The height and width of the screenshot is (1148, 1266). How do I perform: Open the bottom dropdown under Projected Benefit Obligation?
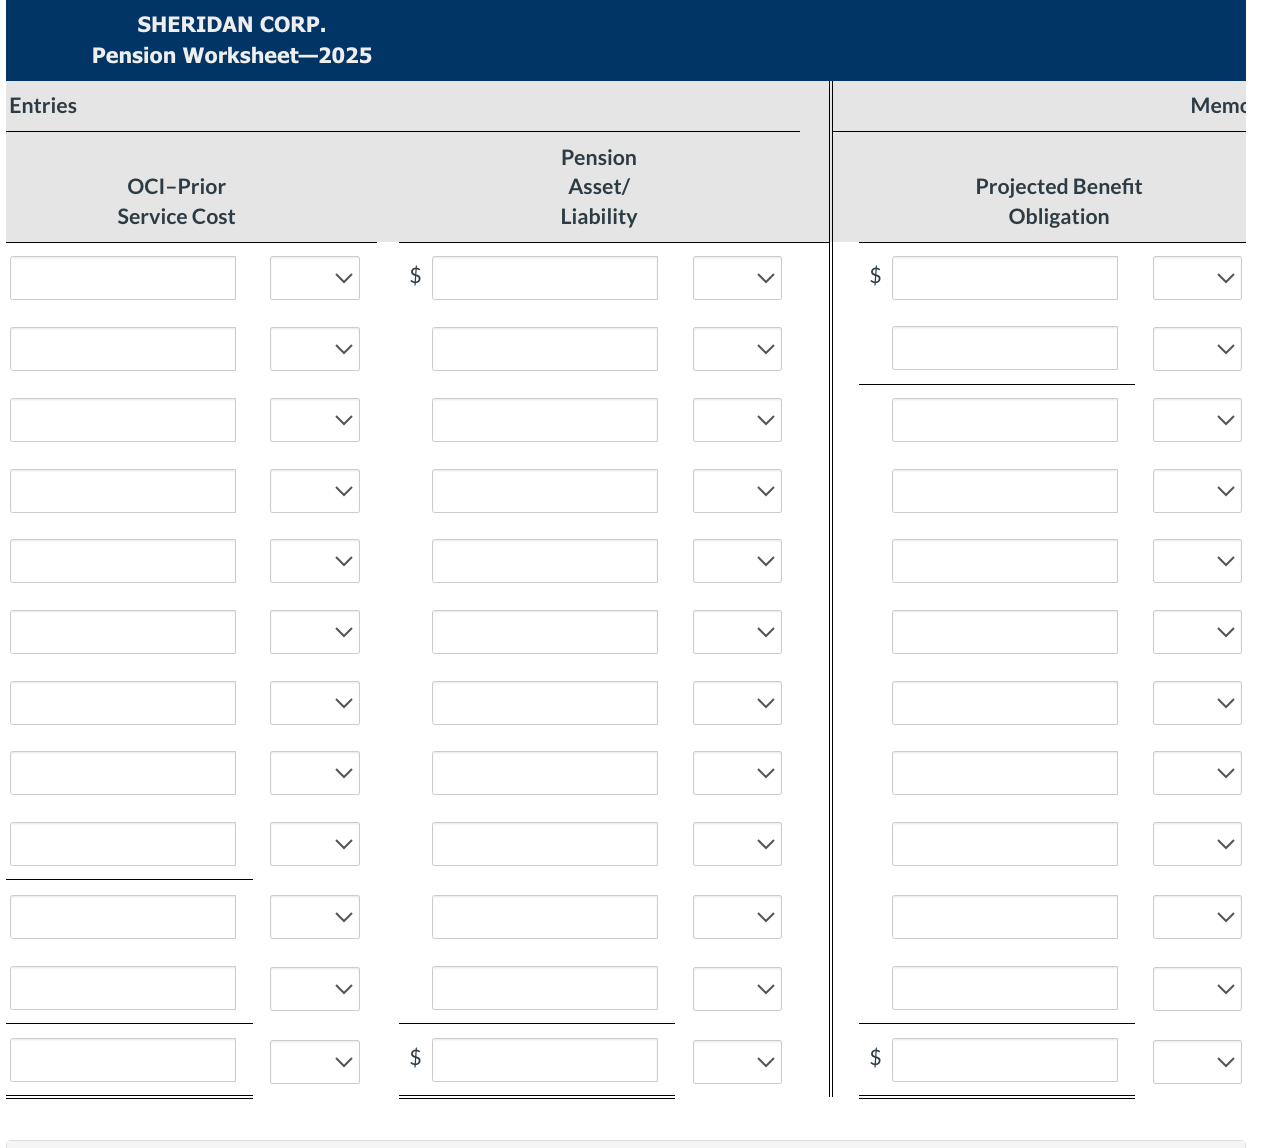(x=1197, y=1061)
